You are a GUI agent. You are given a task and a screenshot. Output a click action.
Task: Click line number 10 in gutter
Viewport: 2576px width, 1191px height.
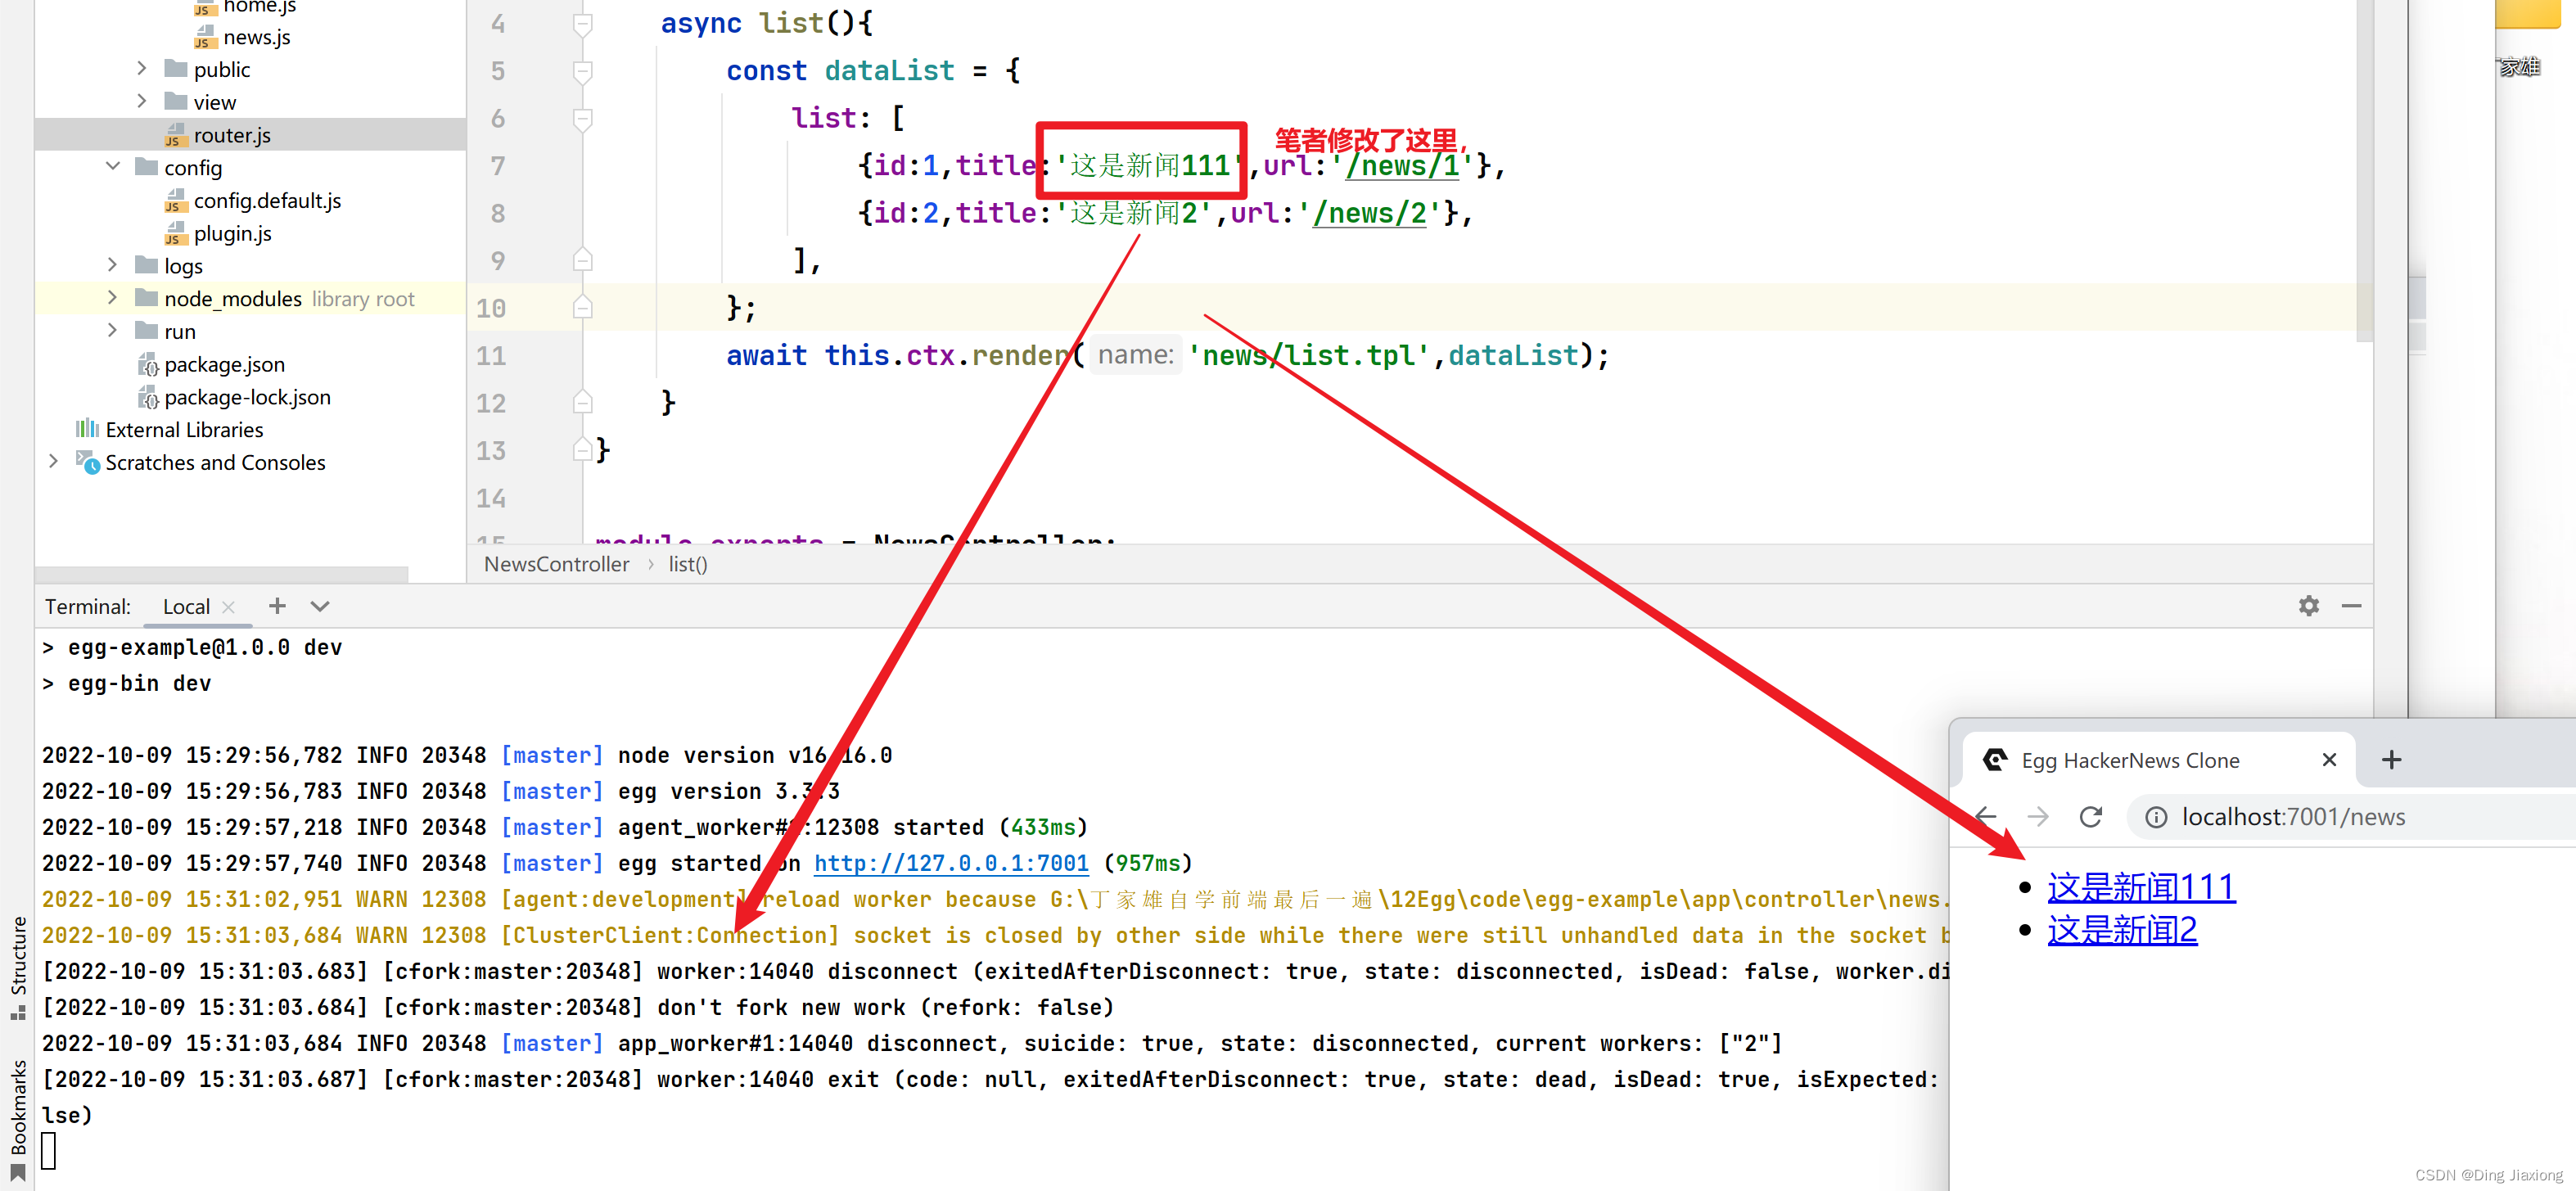[490, 308]
